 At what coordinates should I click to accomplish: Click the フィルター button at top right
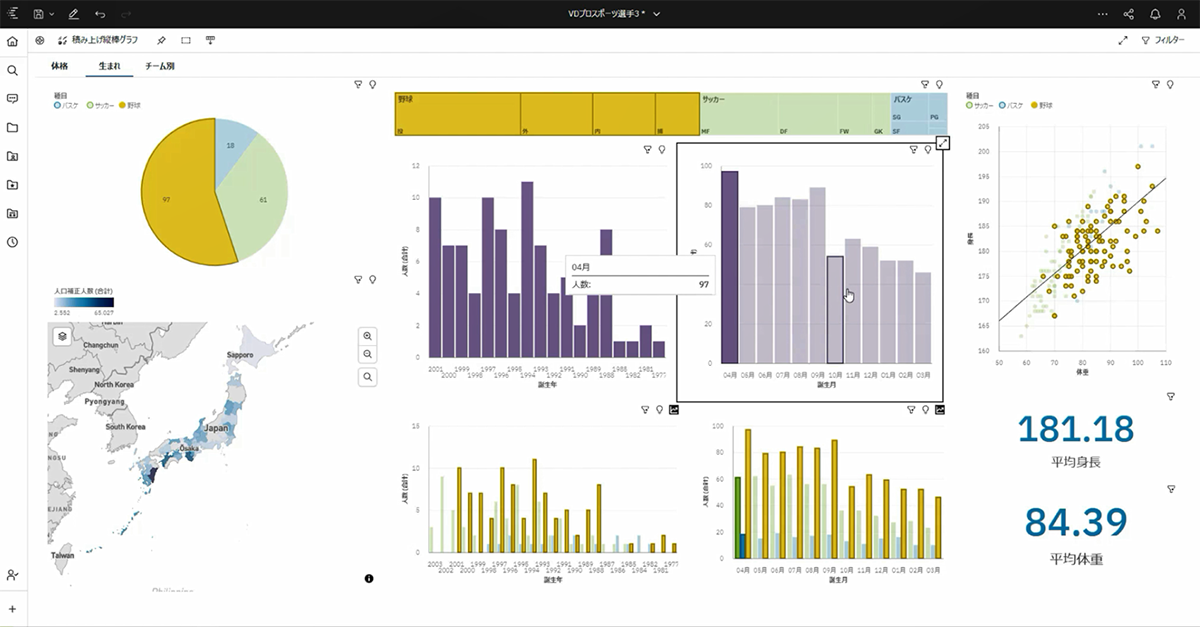(x=1168, y=40)
